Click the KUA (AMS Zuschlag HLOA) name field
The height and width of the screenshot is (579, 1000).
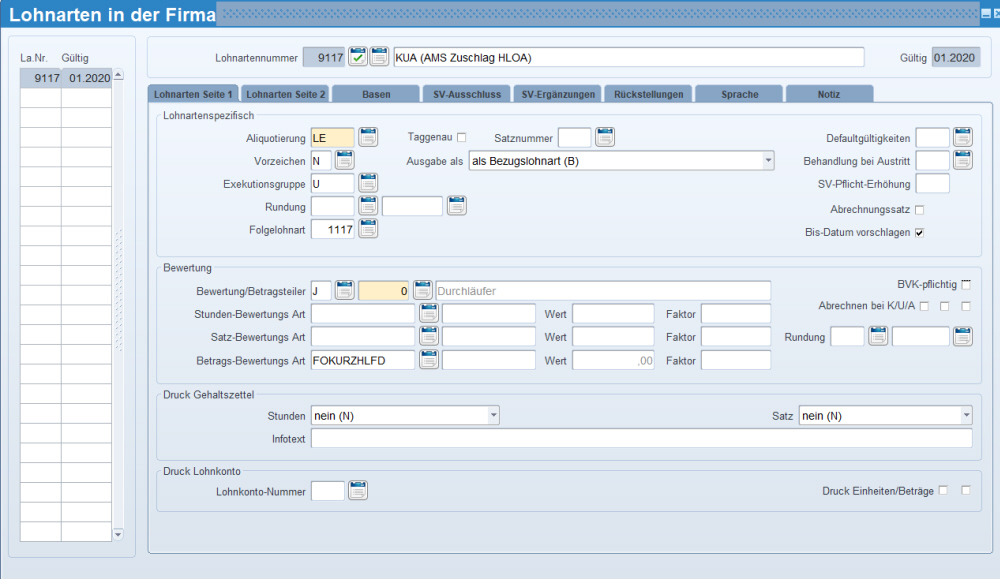629,57
